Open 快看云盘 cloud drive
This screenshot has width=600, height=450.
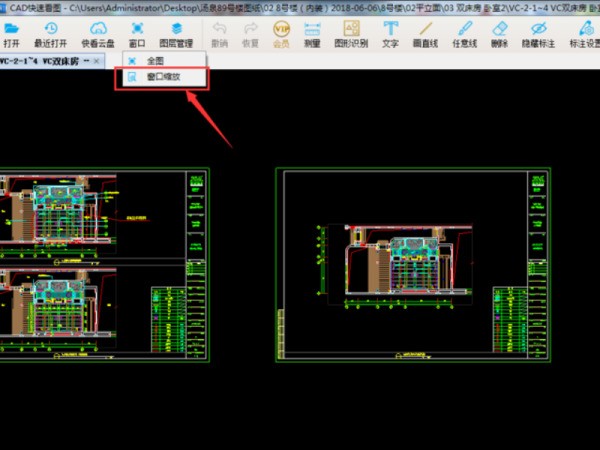tap(98, 34)
